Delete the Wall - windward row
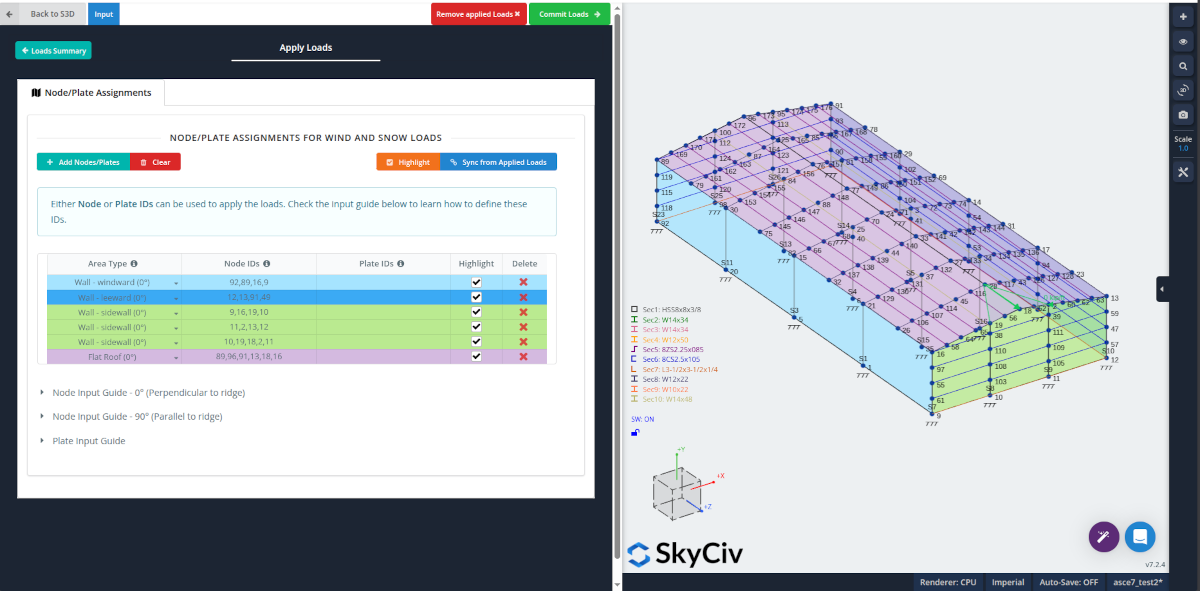Image resolution: width=1200 pixels, height=591 pixels. tap(523, 283)
